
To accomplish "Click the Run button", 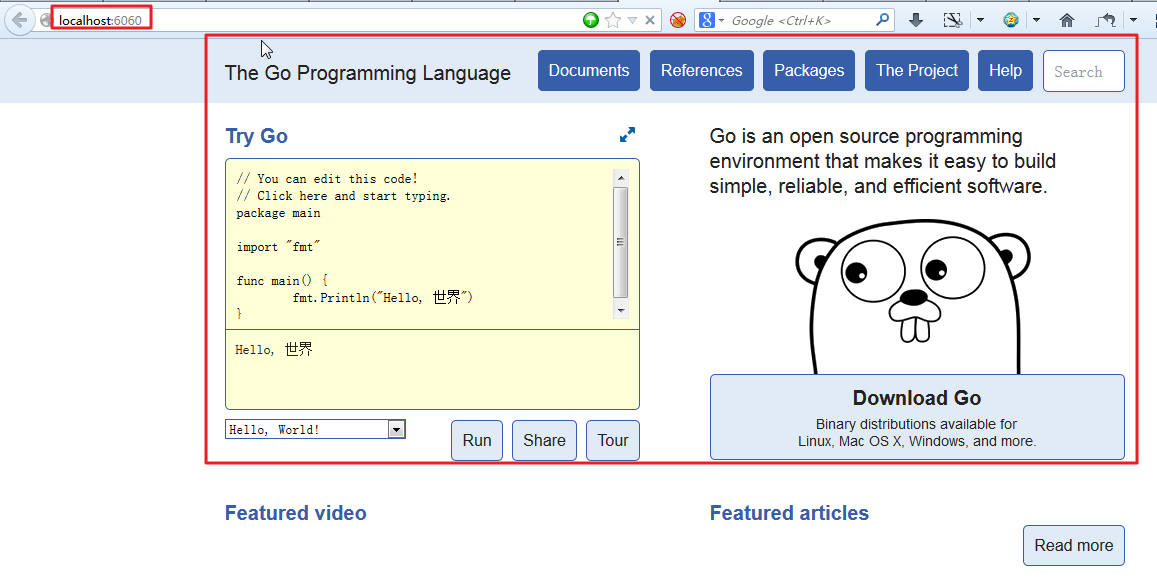I will (x=477, y=440).
